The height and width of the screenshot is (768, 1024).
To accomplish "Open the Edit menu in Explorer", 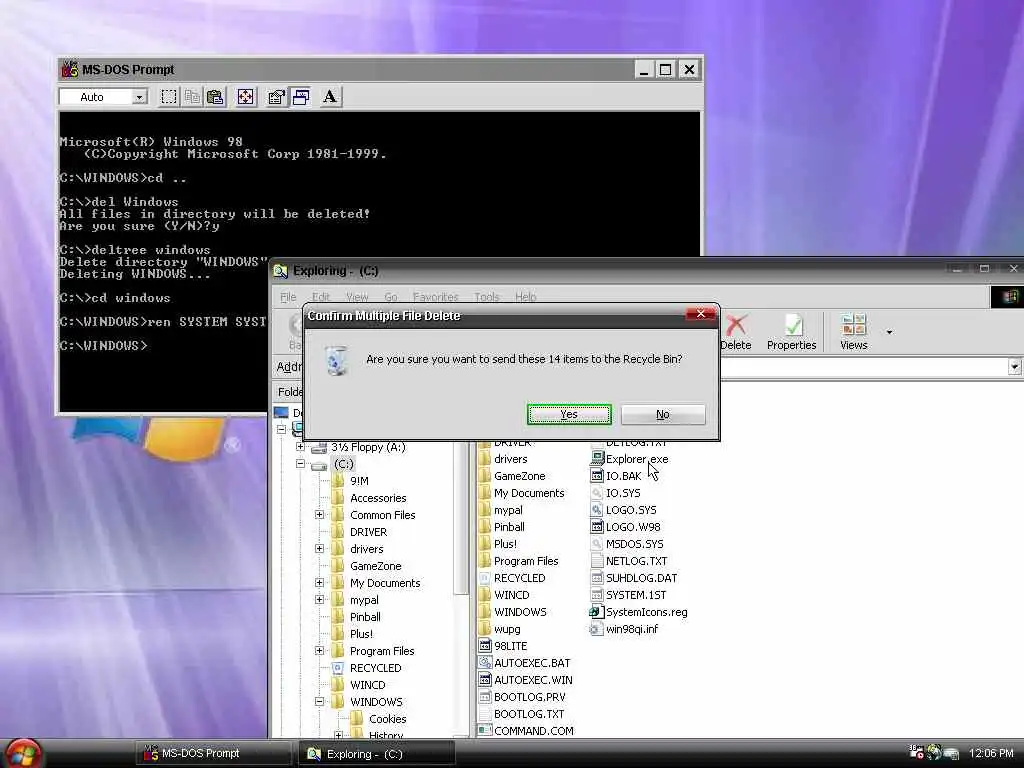I will pyautogui.click(x=321, y=296).
